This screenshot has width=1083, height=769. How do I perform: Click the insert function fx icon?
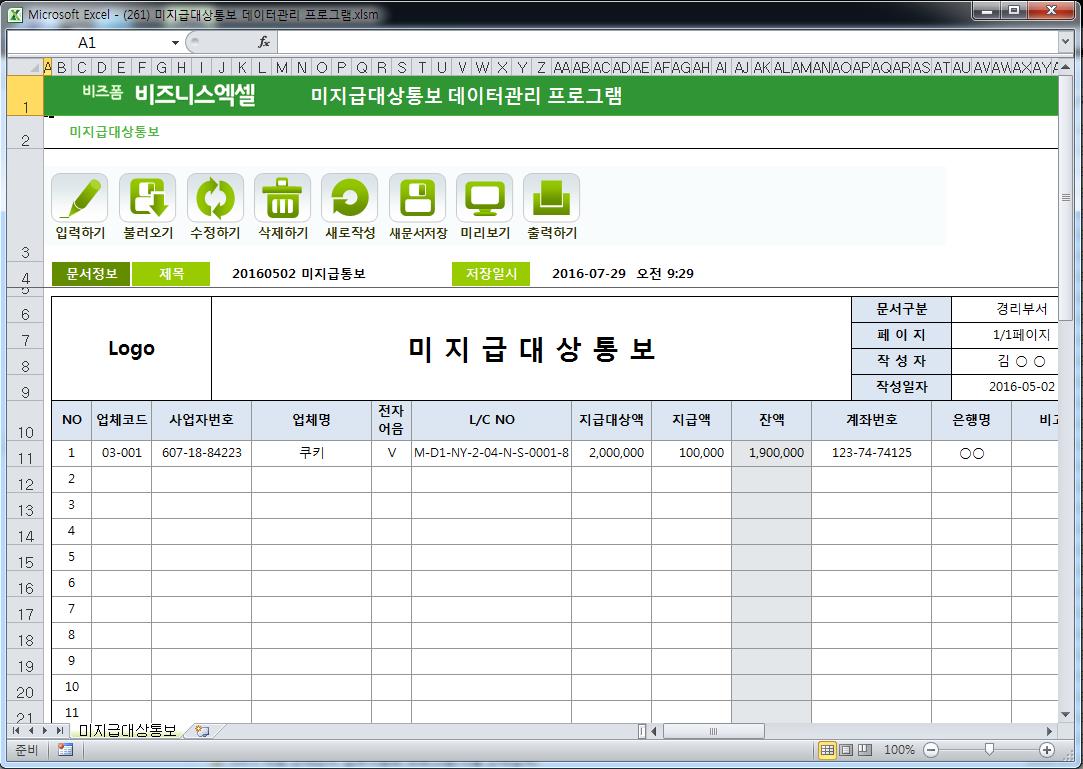[x=264, y=42]
